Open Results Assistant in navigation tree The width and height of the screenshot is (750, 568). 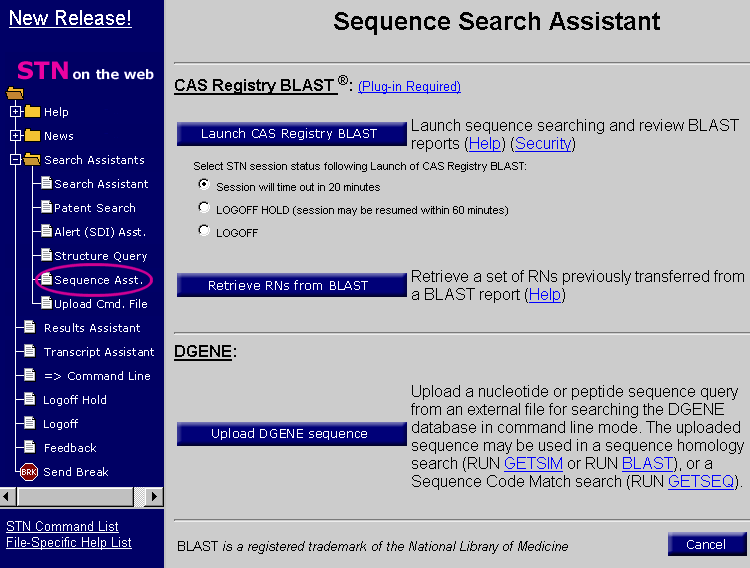click(92, 328)
